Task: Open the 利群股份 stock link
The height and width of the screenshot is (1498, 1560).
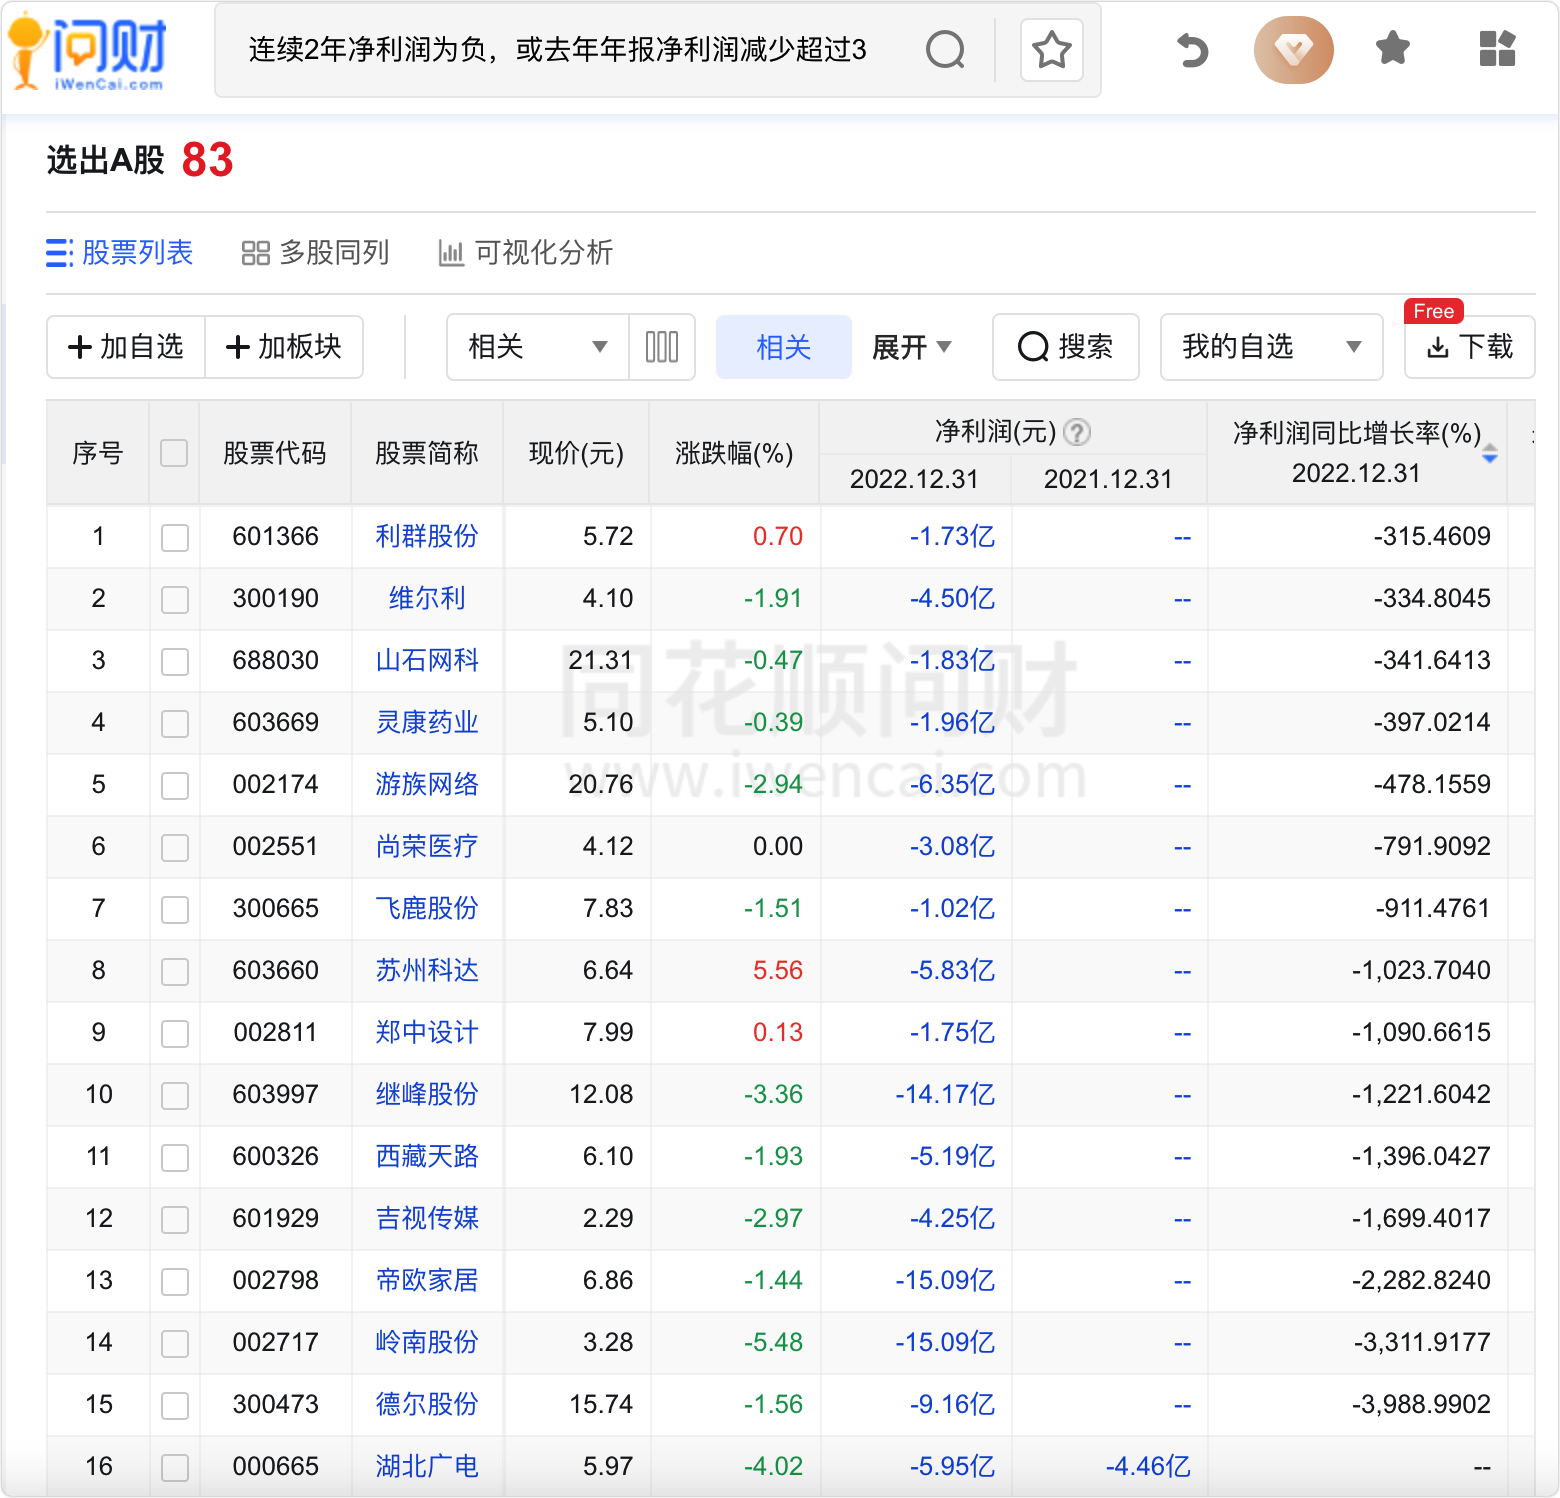Action: point(427,537)
